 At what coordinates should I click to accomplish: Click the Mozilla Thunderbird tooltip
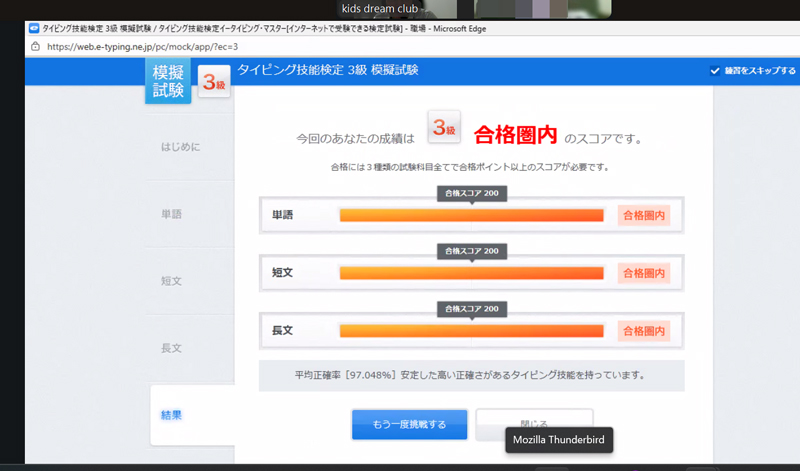click(x=560, y=440)
